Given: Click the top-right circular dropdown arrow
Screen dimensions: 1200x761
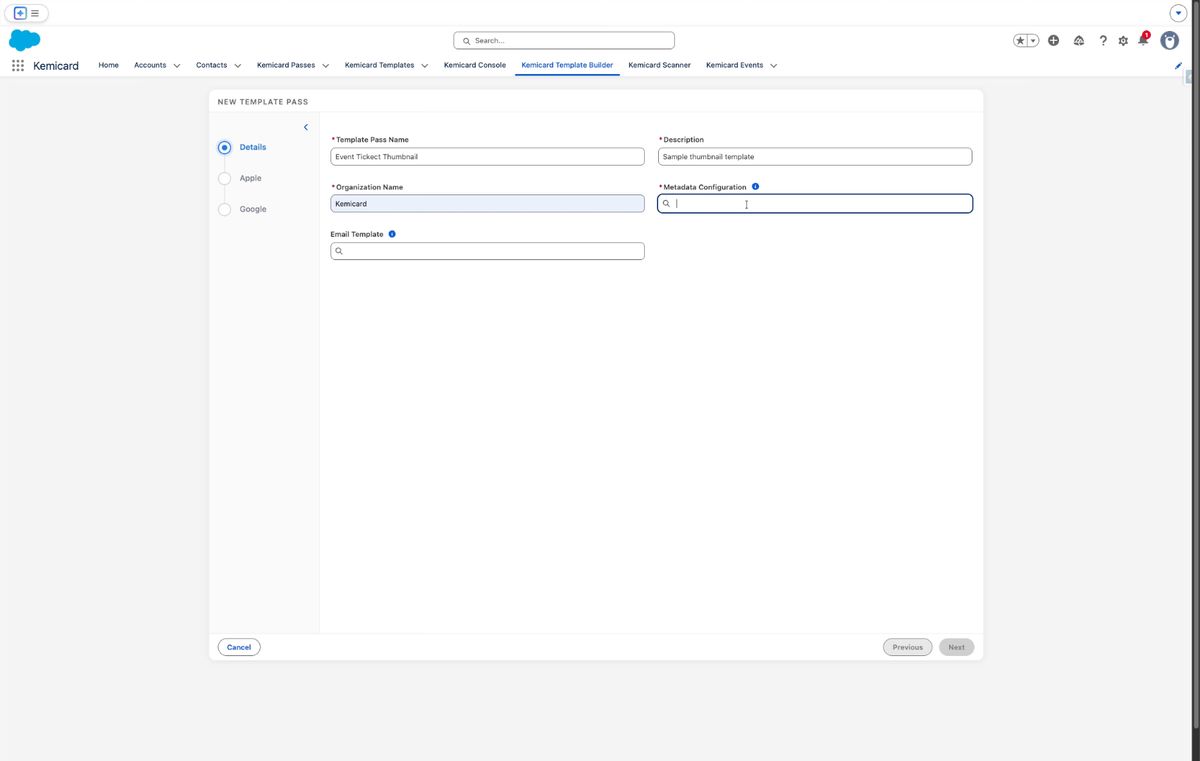Looking at the screenshot, I should pos(1178,13).
